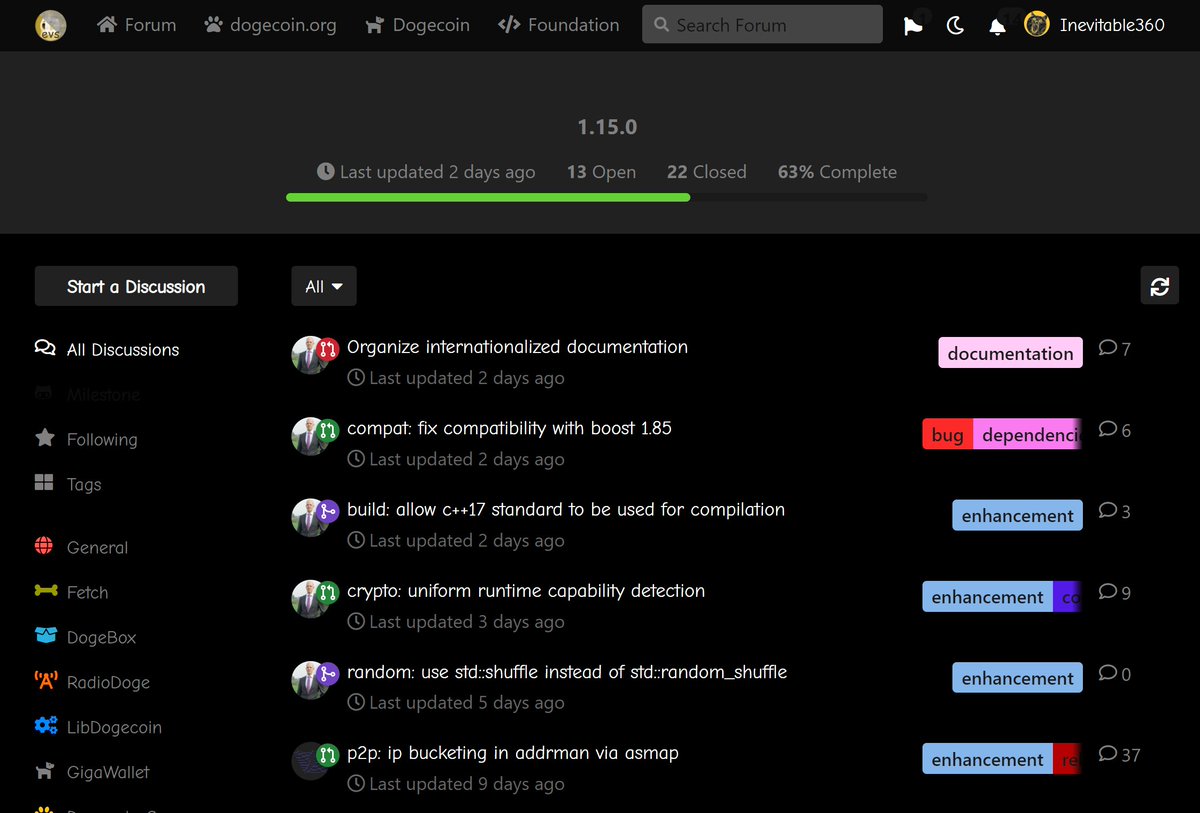Open the LibDogecoin tag in sidebar

(x=114, y=727)
